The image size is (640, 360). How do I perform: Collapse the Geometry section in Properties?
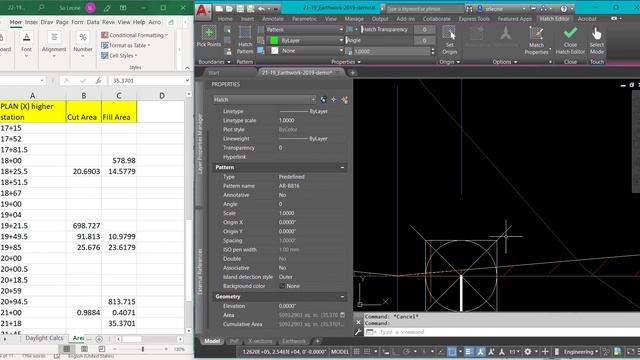click(342, 297)
